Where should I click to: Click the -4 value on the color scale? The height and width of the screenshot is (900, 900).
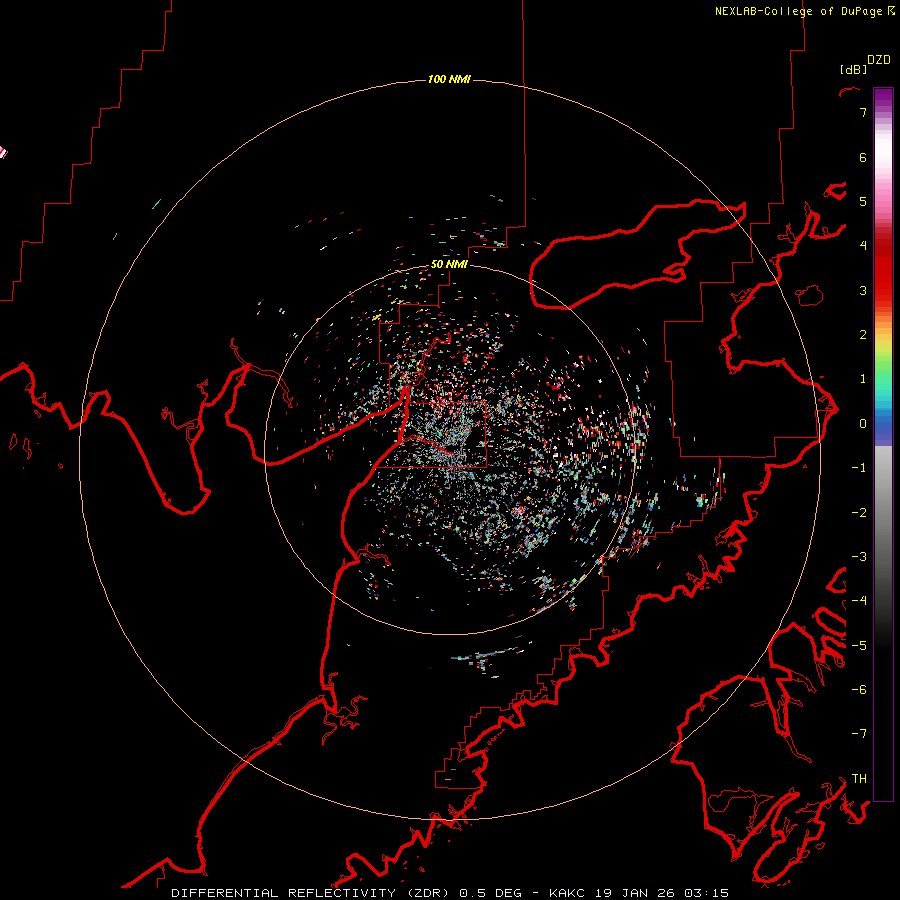pos(859,600)
